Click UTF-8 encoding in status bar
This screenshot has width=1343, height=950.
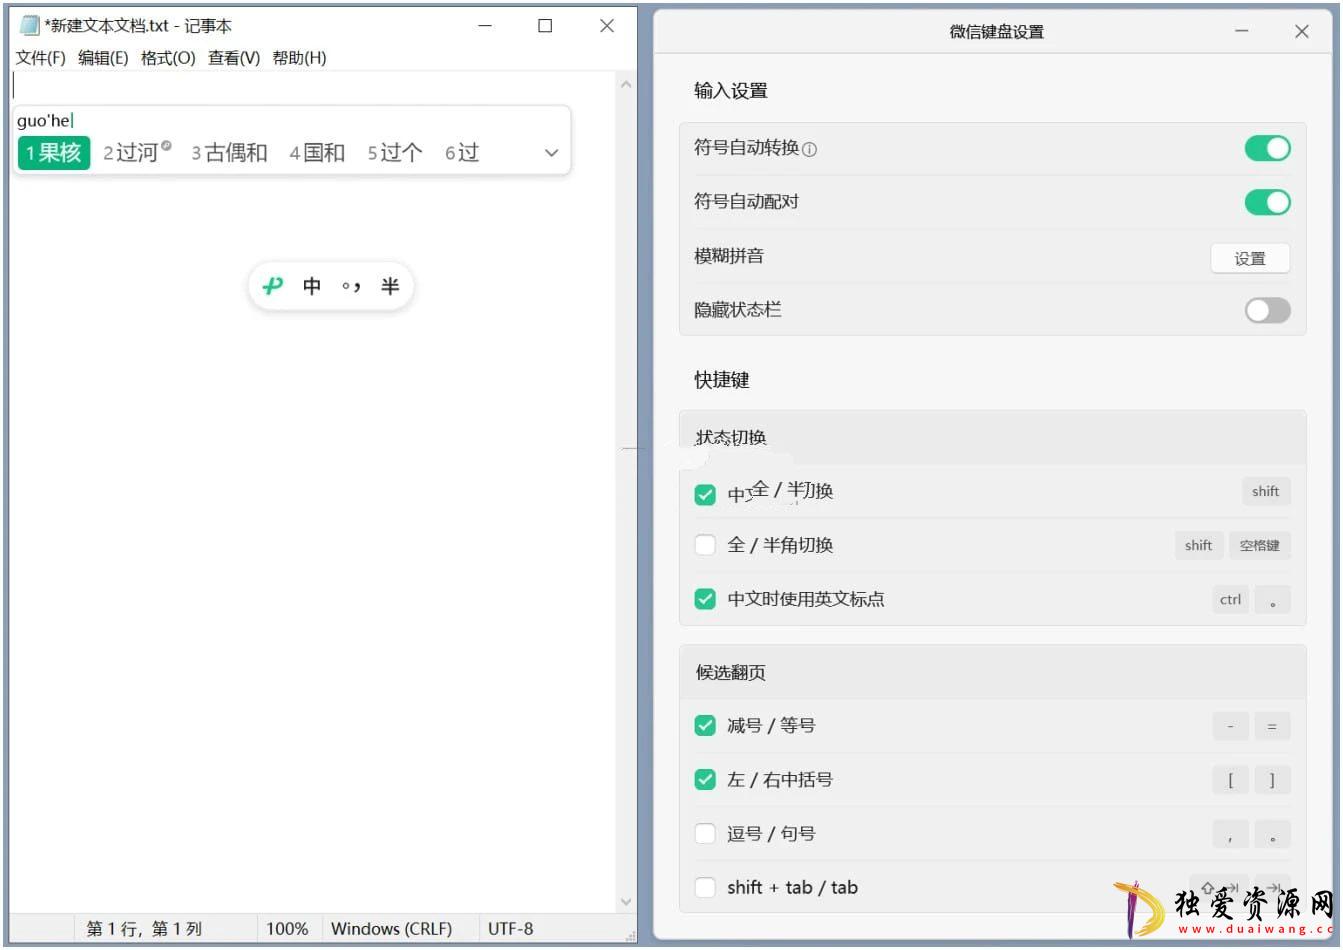coord(510,929)
